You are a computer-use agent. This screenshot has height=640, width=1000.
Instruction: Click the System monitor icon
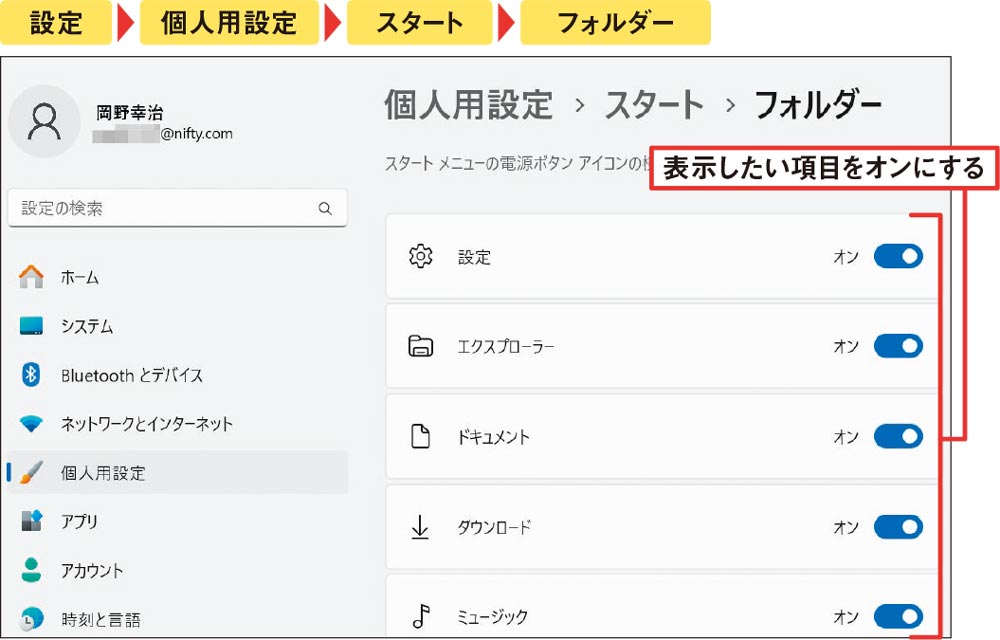click(x=31, y=326)
